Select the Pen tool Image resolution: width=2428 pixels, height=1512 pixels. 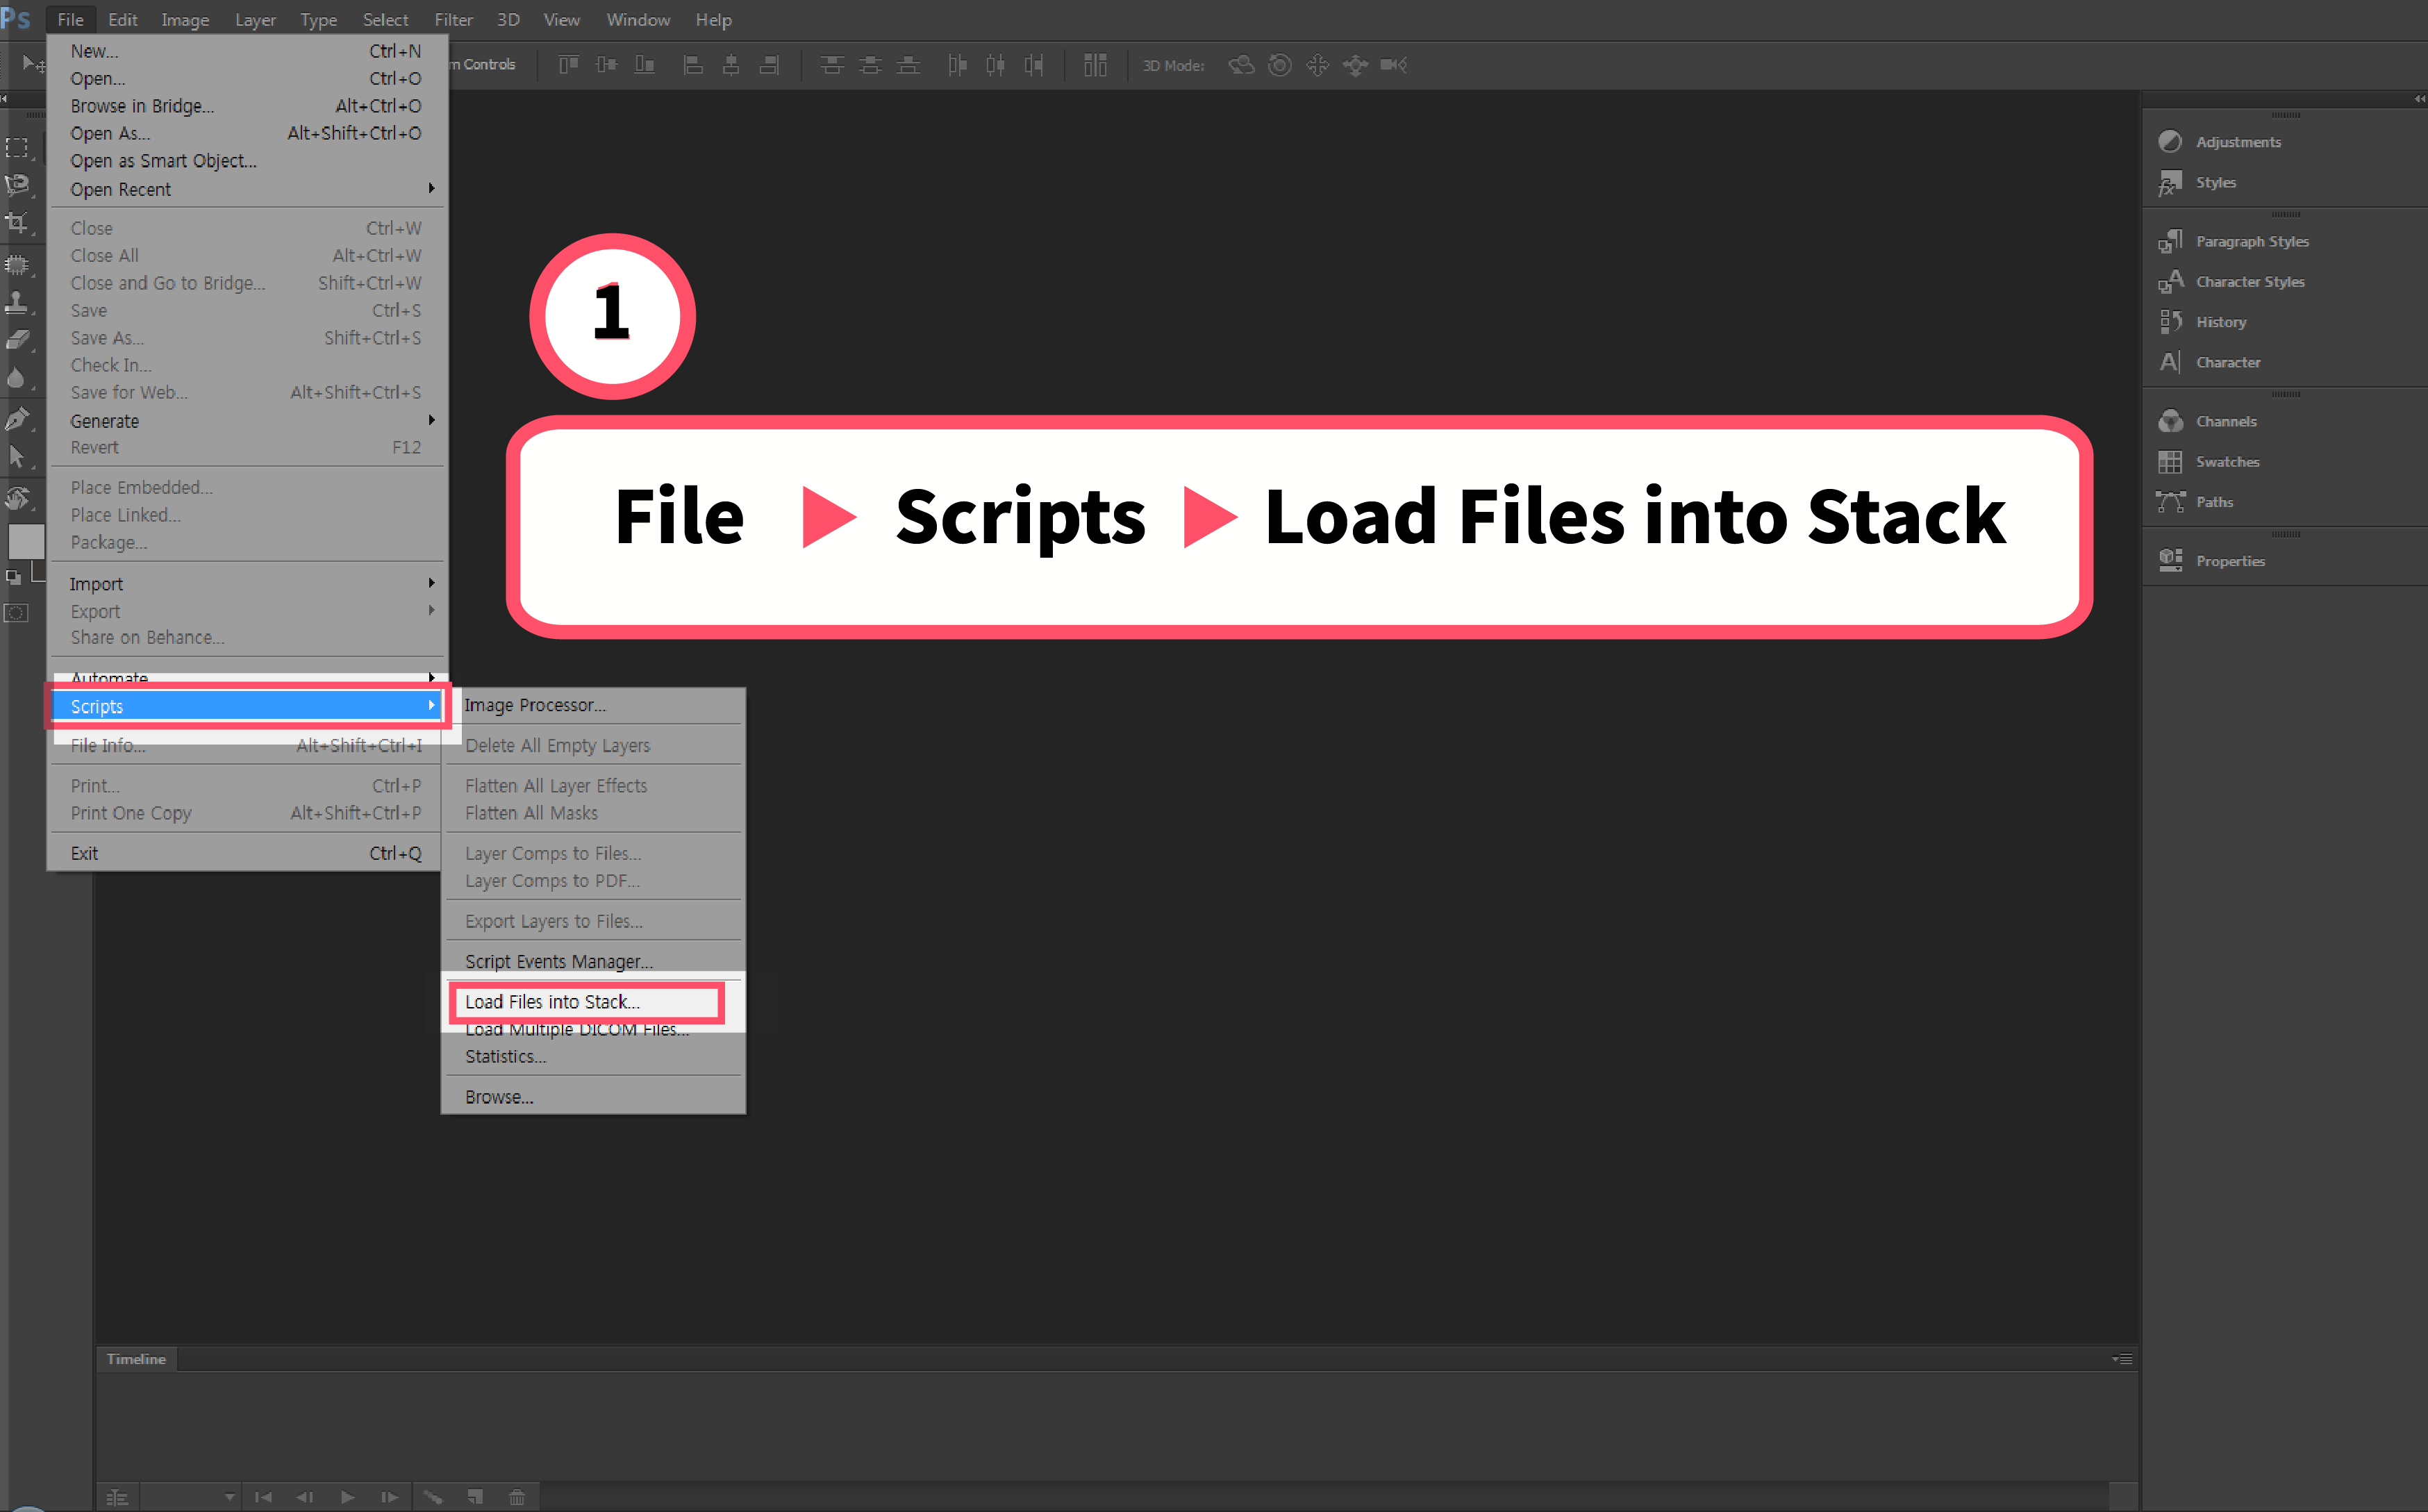17,419
